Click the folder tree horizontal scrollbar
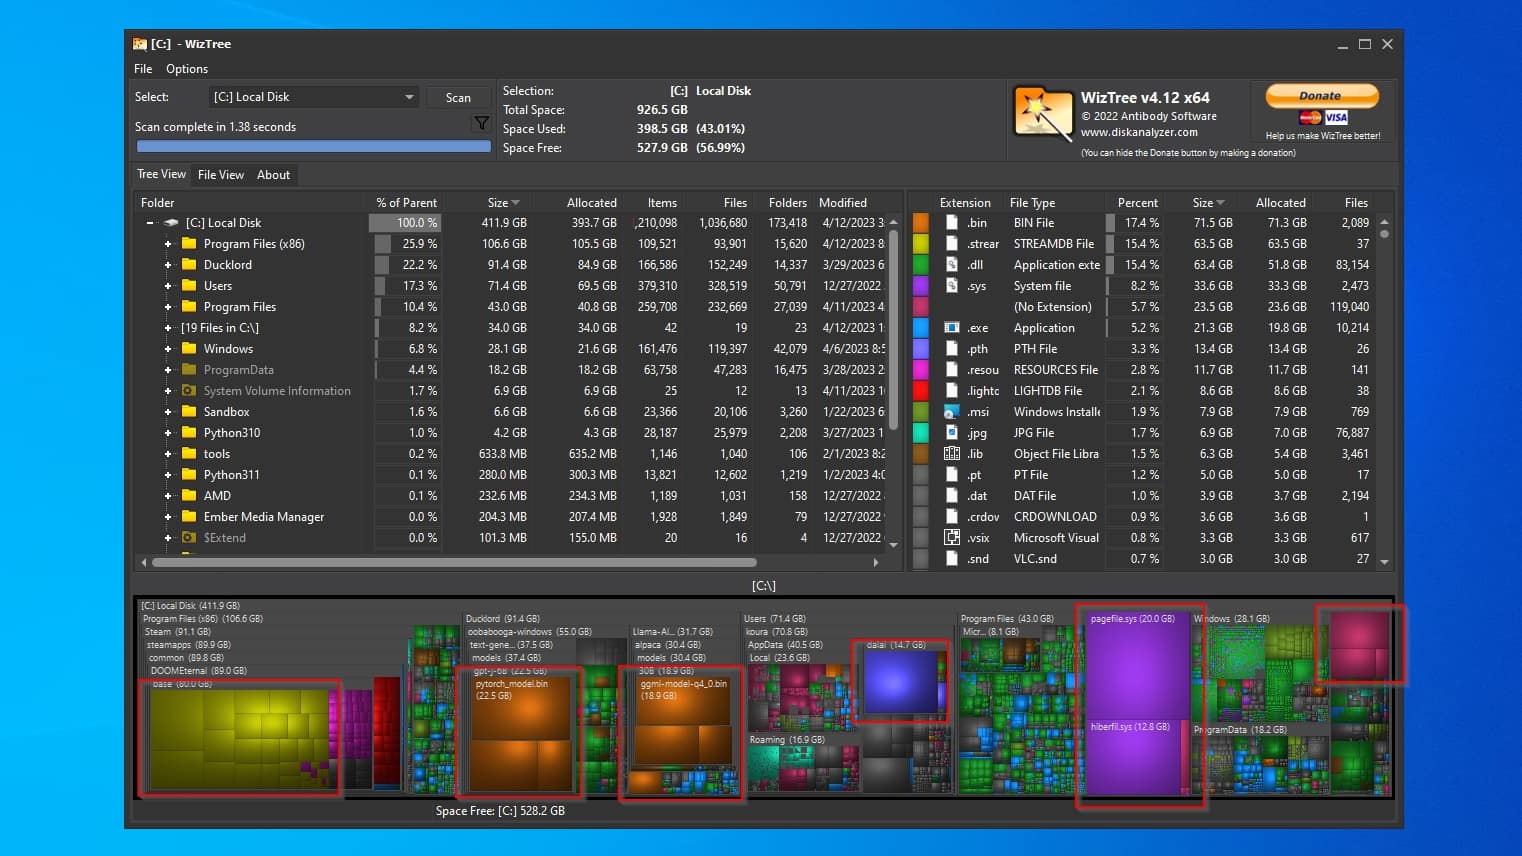1522x856 pixels. 454,562
